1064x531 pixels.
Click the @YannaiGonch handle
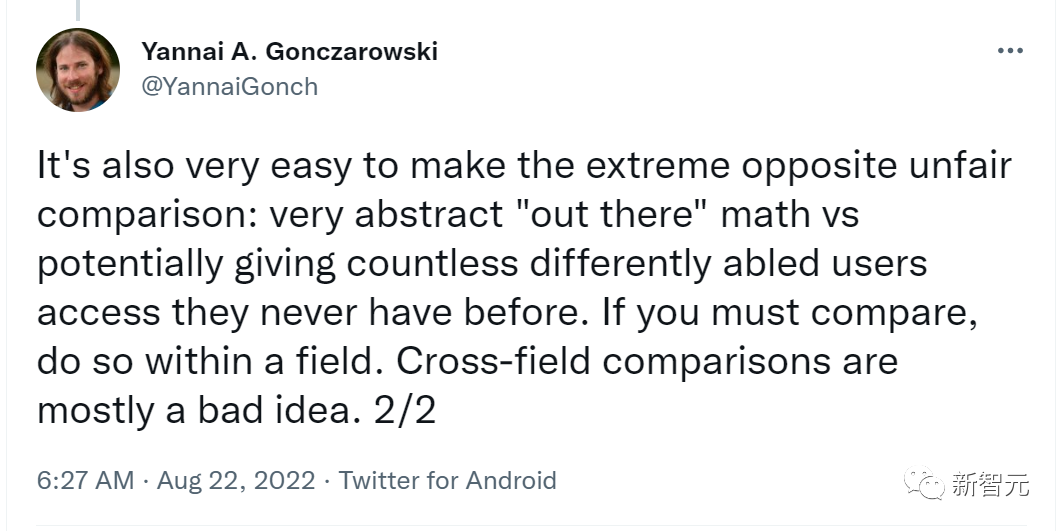[229, 86]
